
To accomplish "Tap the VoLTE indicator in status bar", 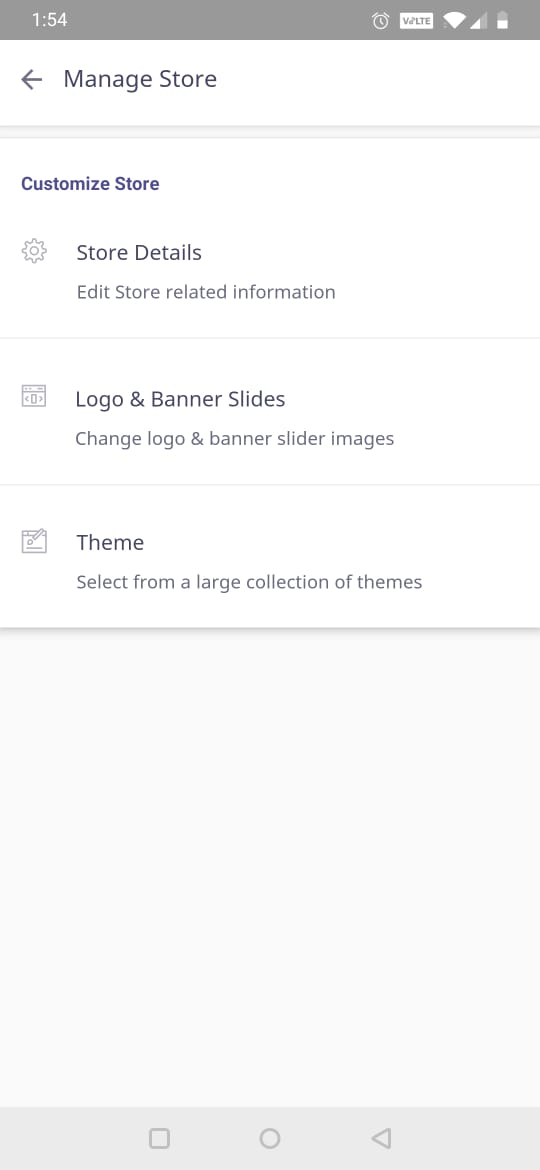I will (416, 21).
